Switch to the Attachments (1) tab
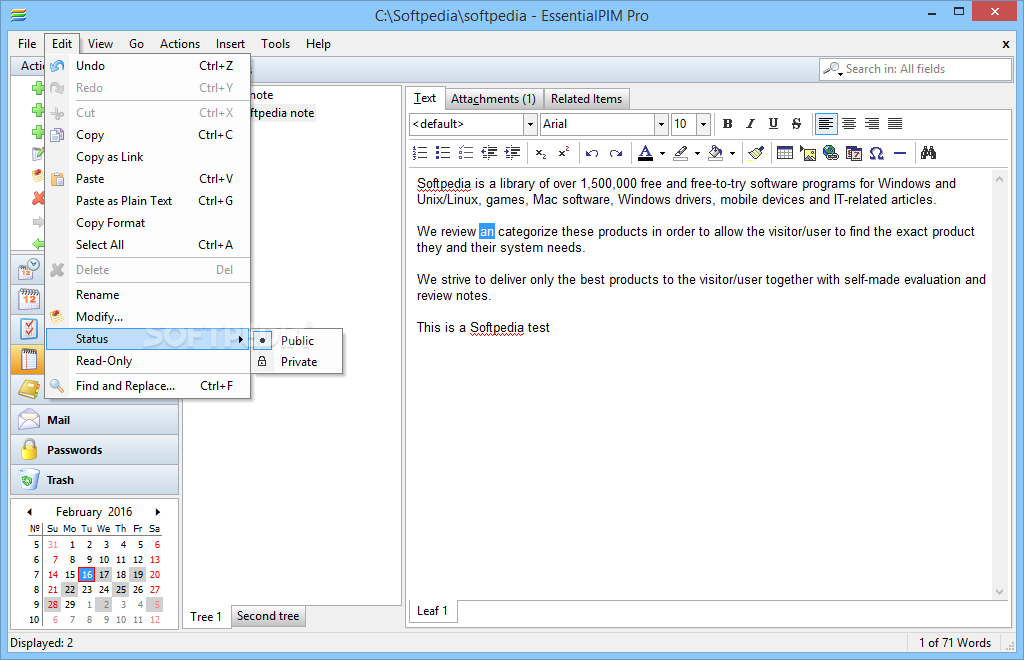1024x660 pixels. click(x=493, y=99)
